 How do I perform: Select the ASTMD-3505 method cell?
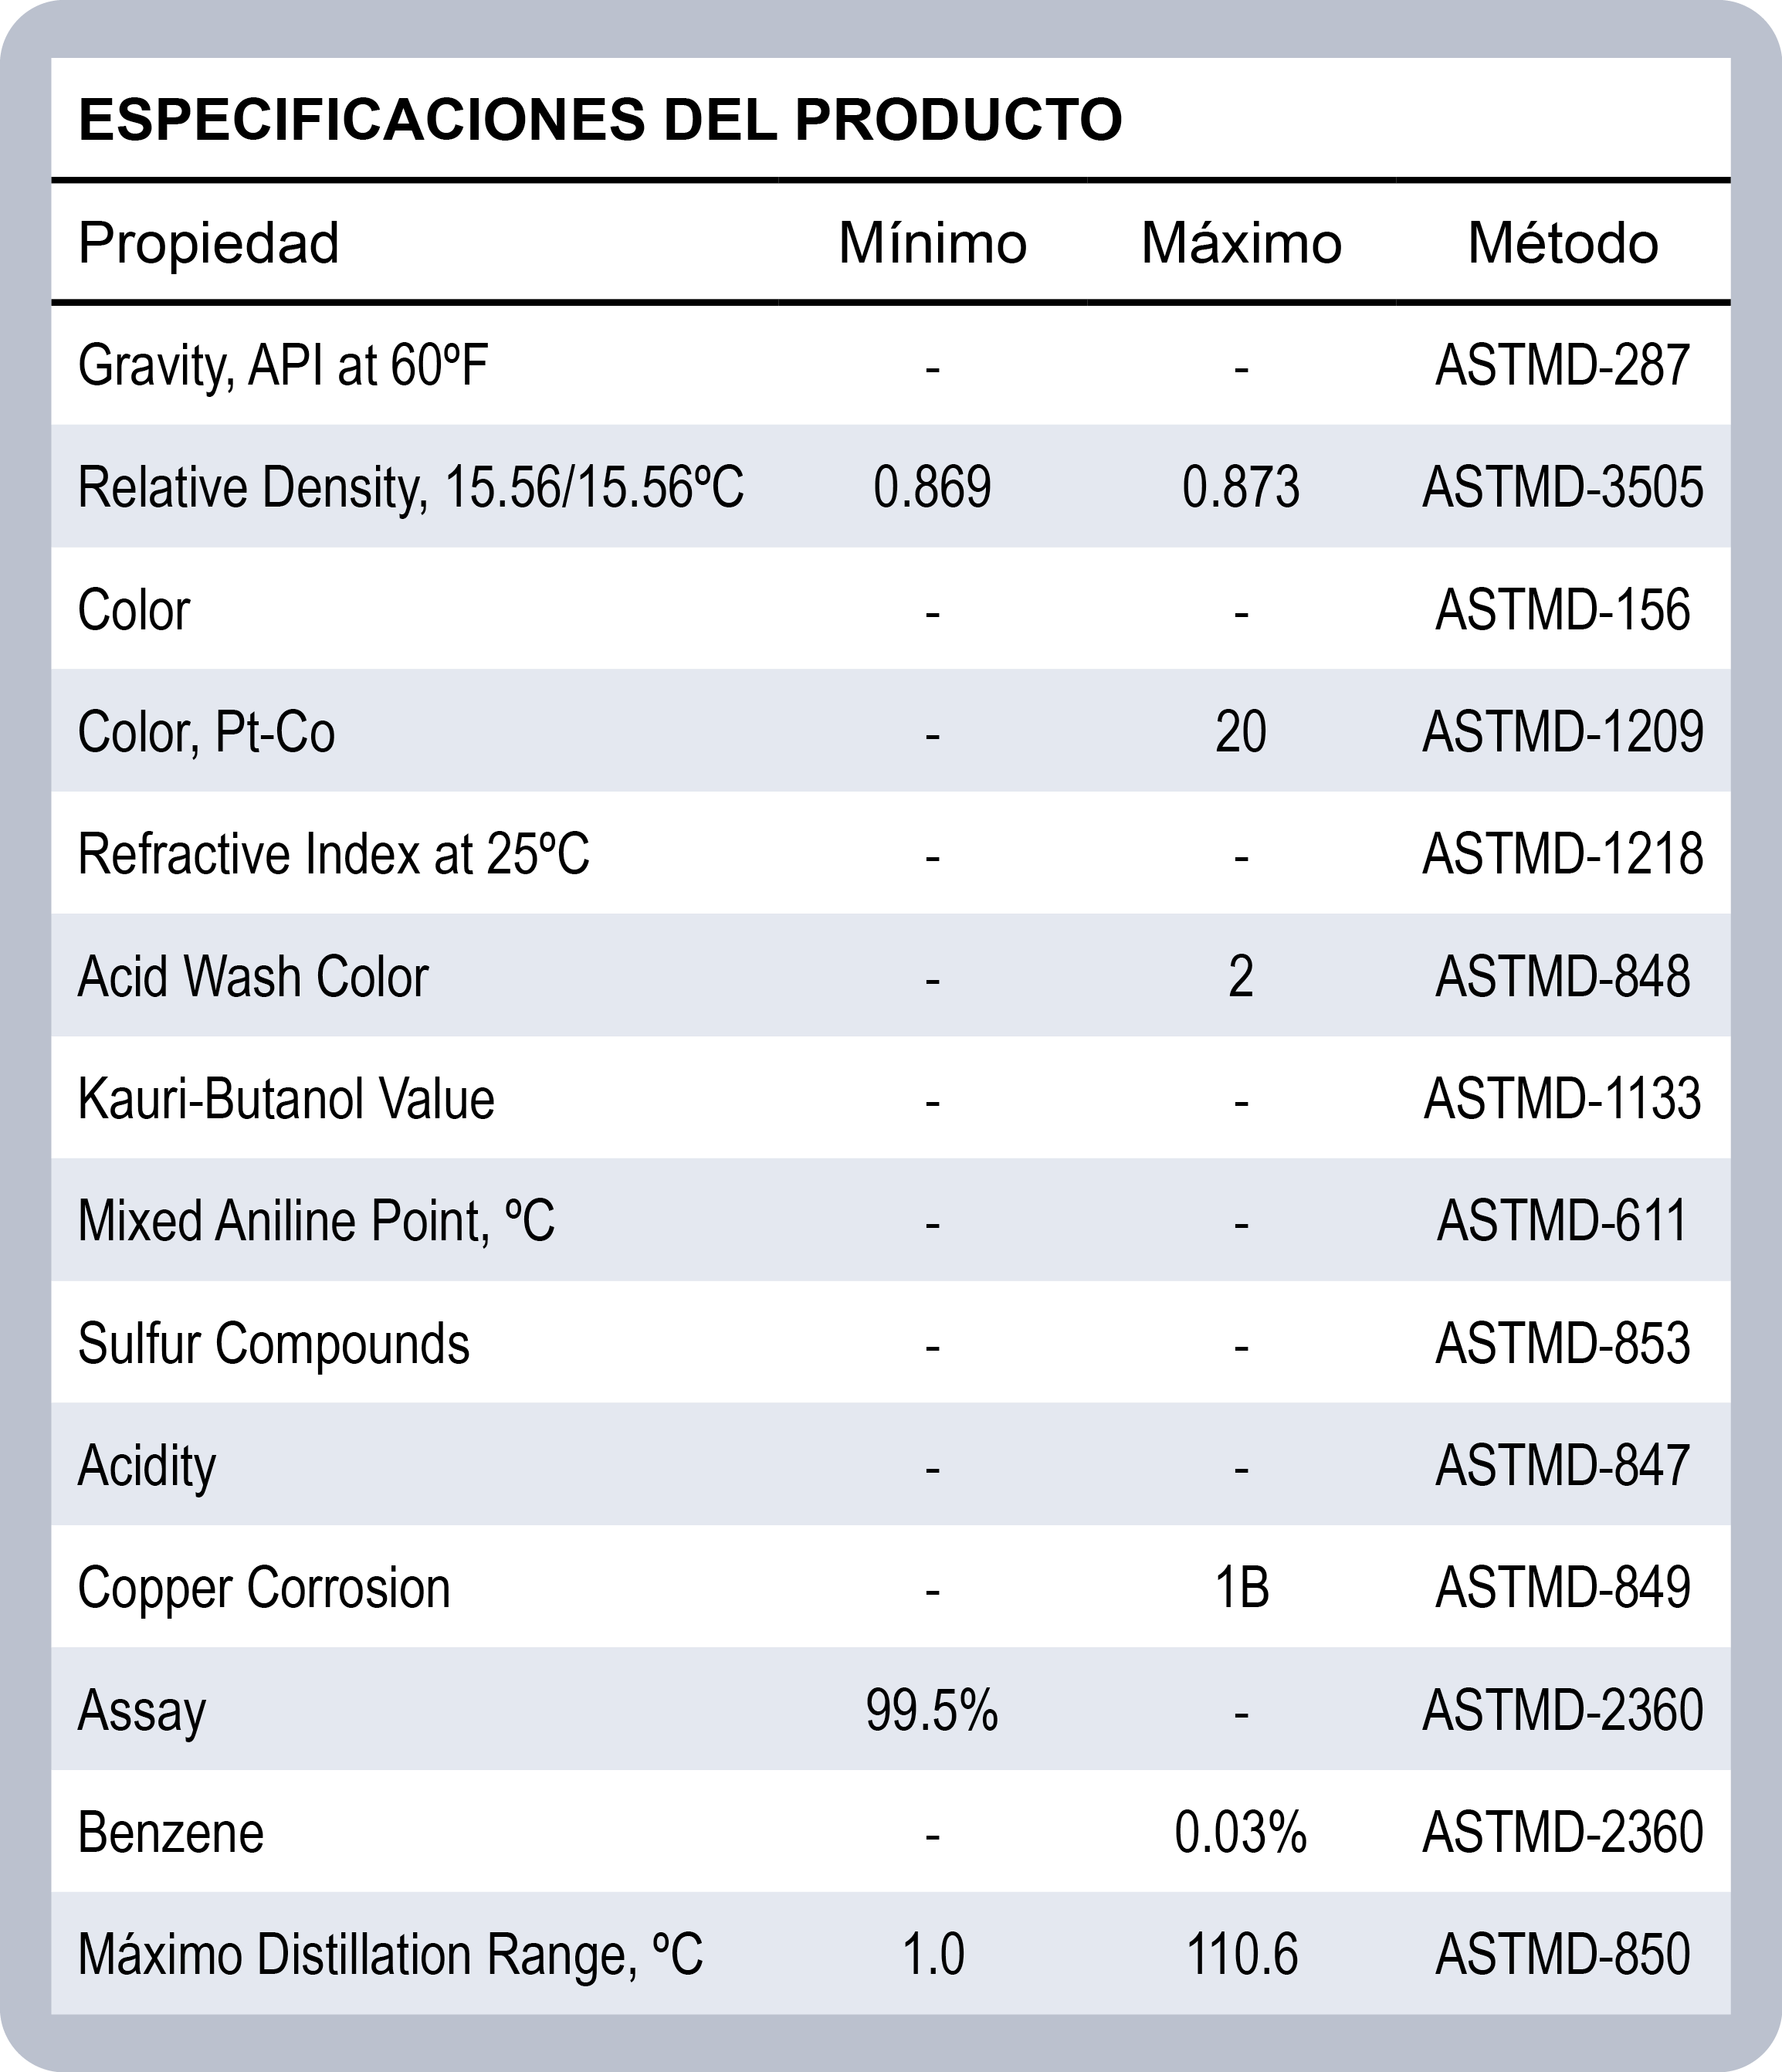click(x=1562, y=488)
